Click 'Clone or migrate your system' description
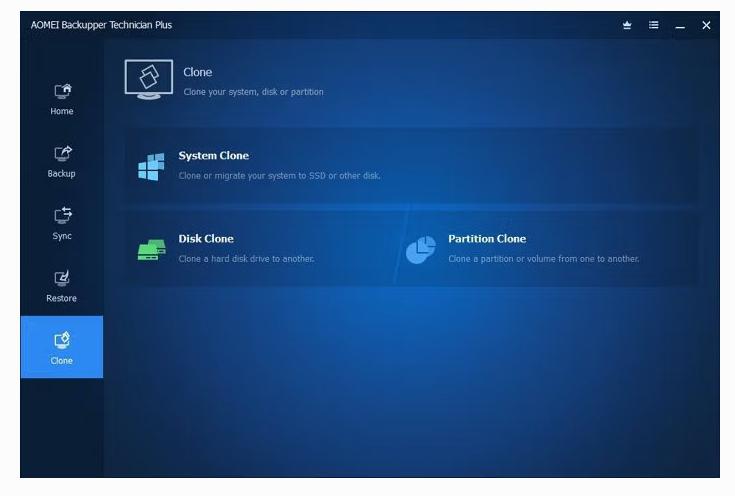This screenshot has height=496, width=735. (279, 176)
